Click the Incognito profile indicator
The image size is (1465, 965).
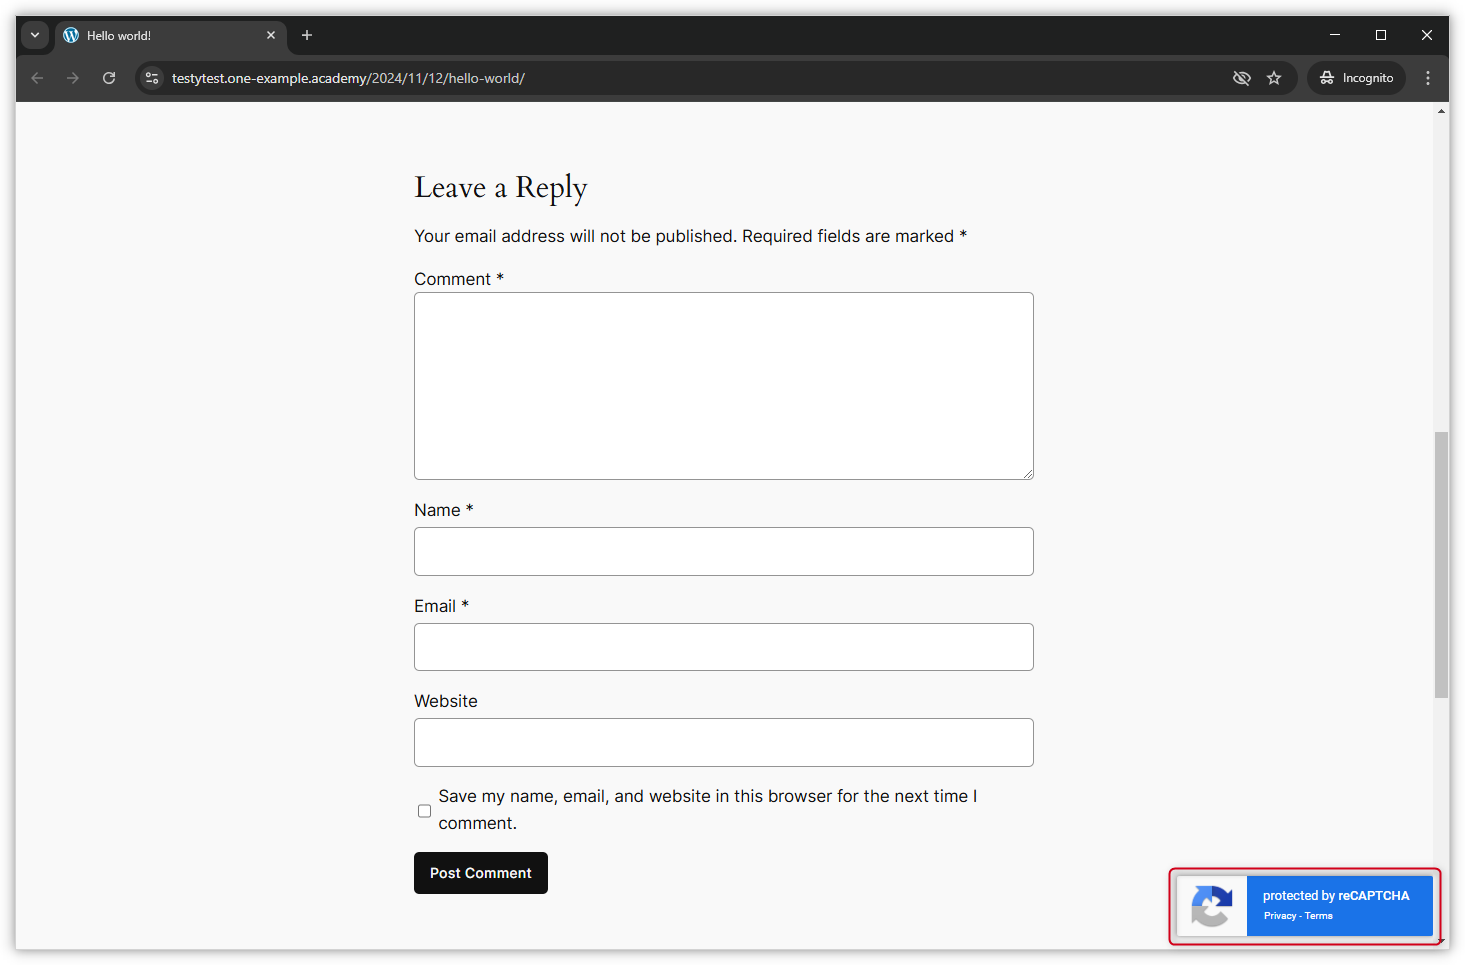1356,77
